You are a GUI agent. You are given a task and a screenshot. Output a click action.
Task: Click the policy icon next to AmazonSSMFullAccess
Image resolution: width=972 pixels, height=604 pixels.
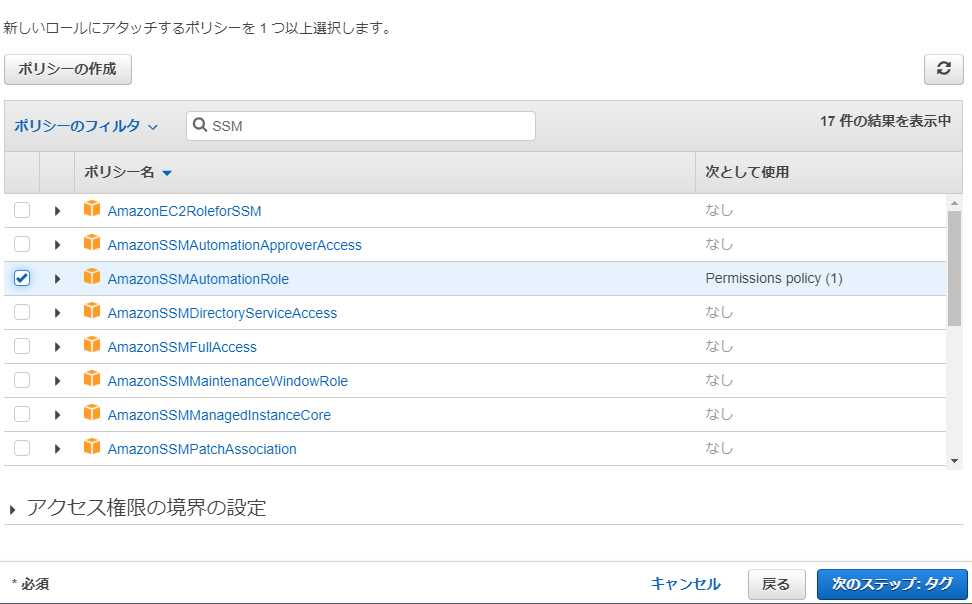[x=92, y=345]
